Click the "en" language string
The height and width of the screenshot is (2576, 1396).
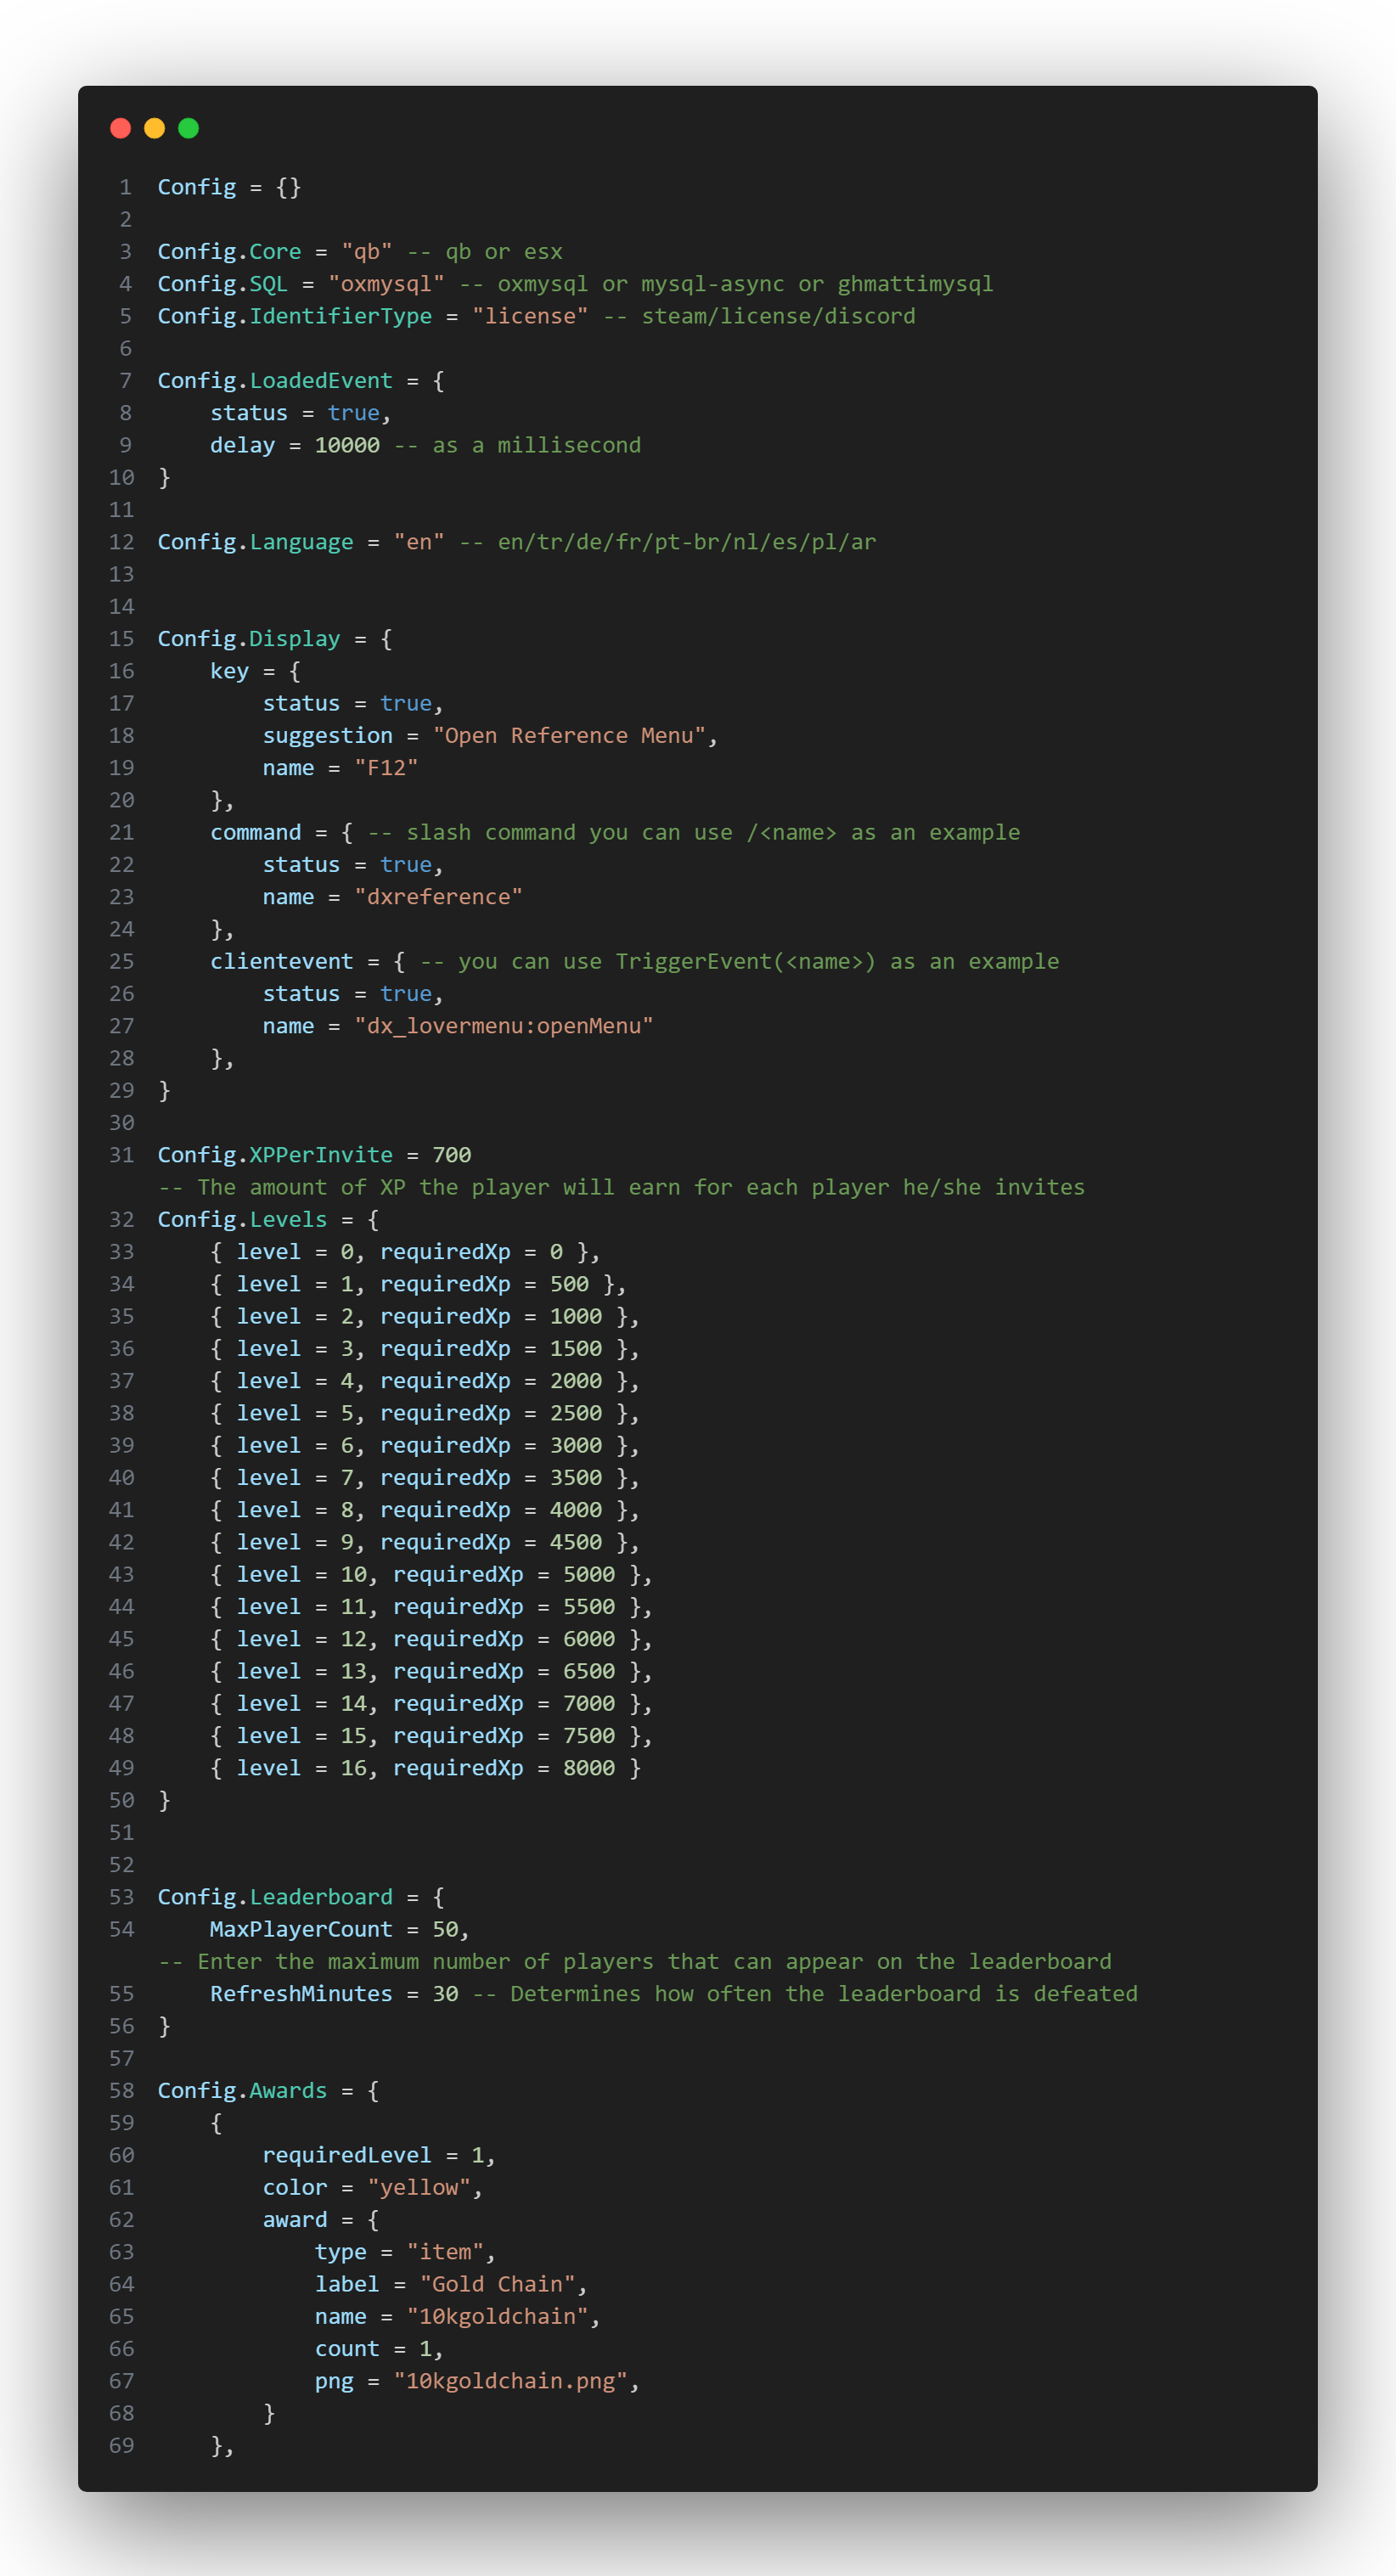[x=419, y=542]
